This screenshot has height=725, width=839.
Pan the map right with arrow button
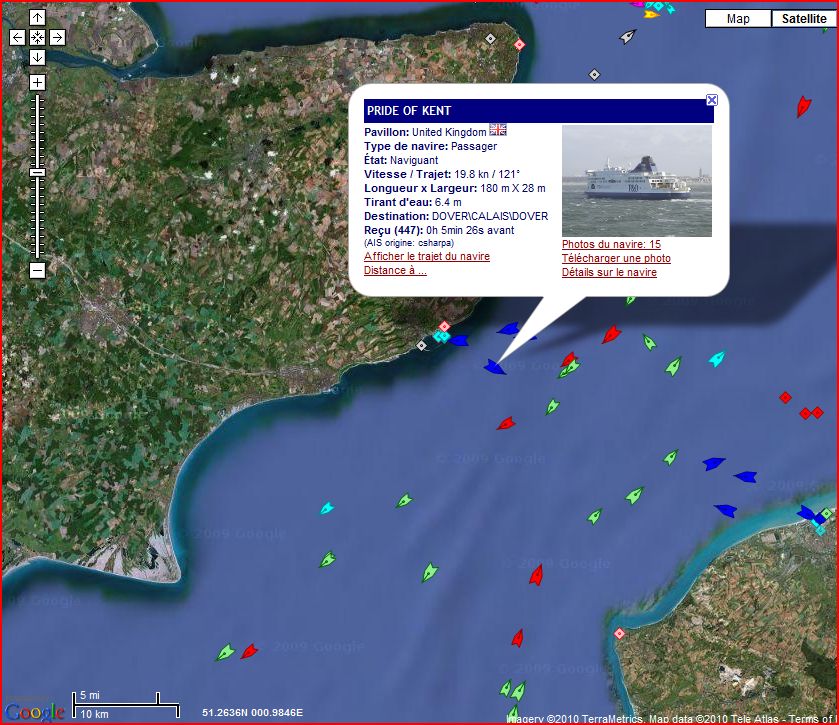(x=57, y=37)
